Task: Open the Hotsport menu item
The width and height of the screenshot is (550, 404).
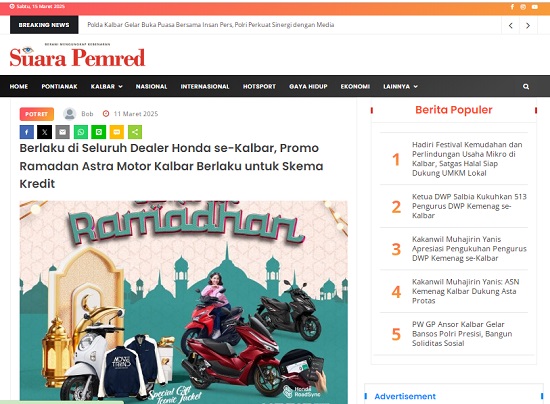Action: point(259,86)
